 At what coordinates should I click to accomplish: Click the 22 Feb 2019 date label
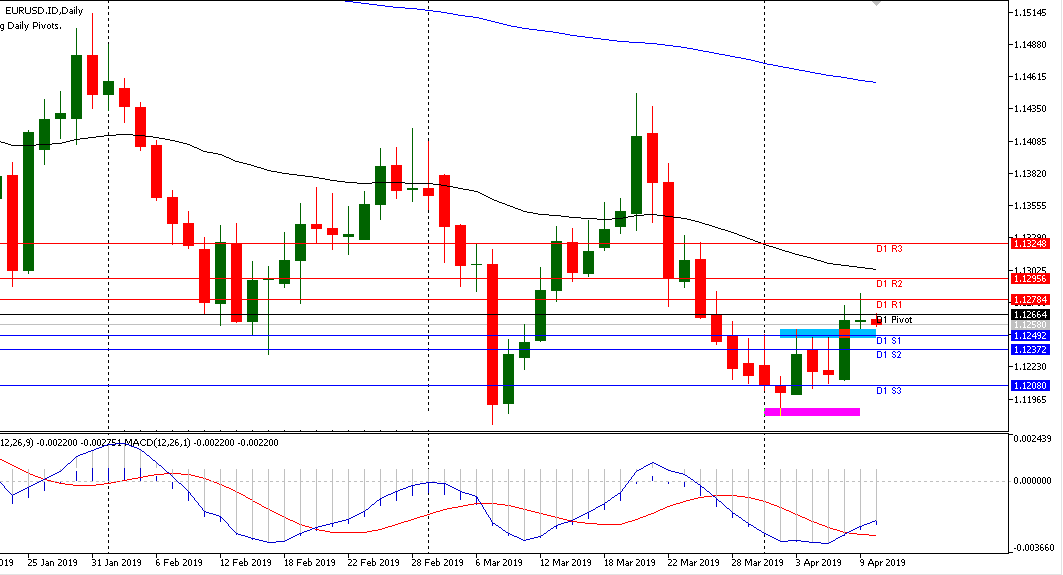374,563
